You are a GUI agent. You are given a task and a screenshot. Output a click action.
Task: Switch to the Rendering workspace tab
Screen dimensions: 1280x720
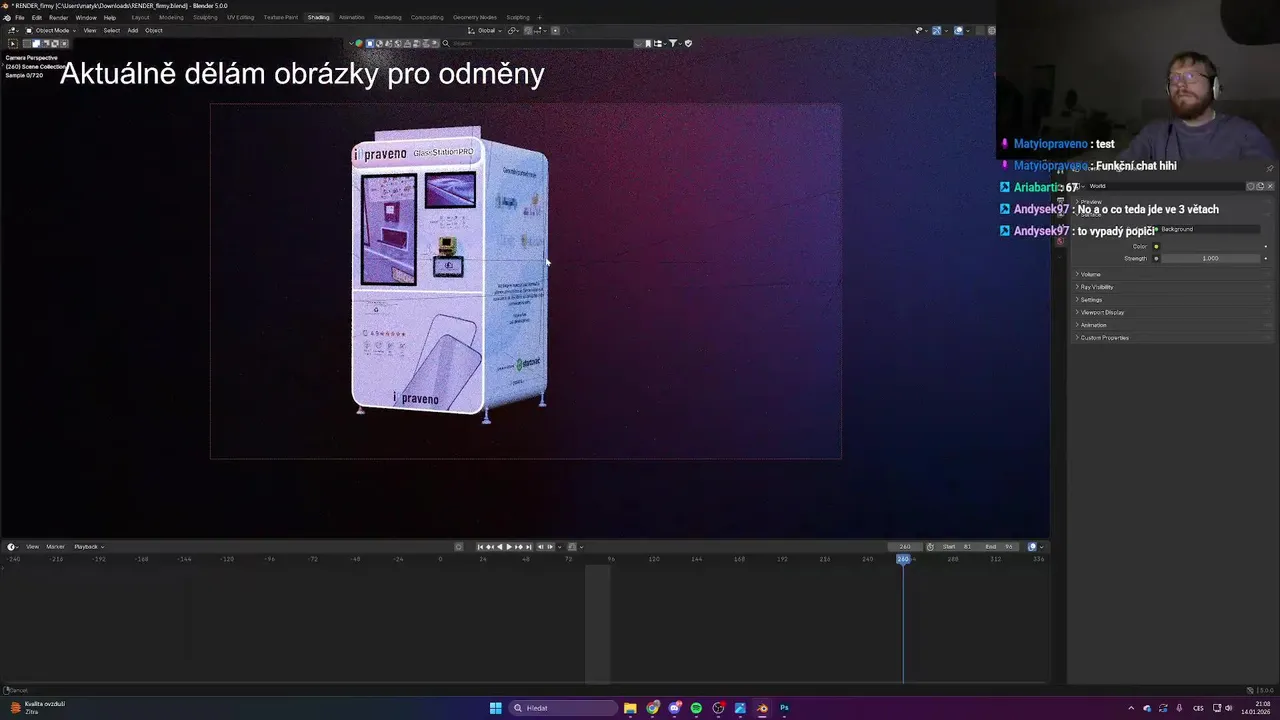click(388, 17)
